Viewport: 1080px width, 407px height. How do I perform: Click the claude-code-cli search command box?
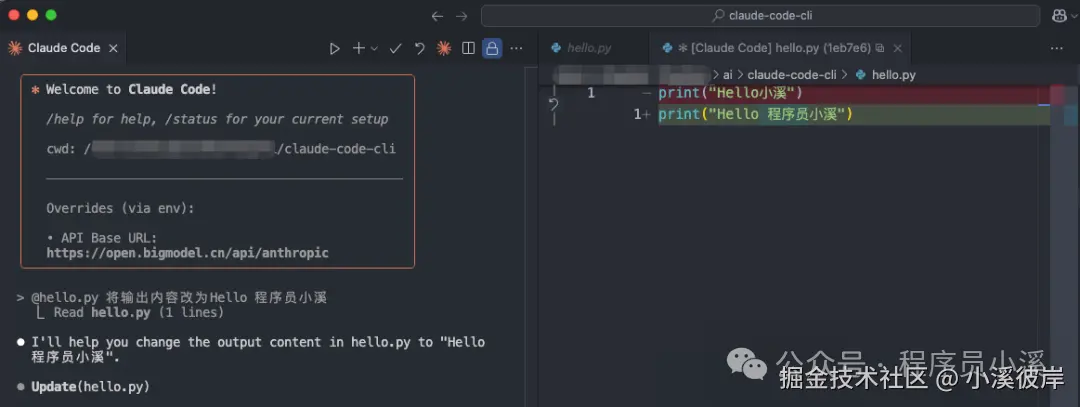760,16
